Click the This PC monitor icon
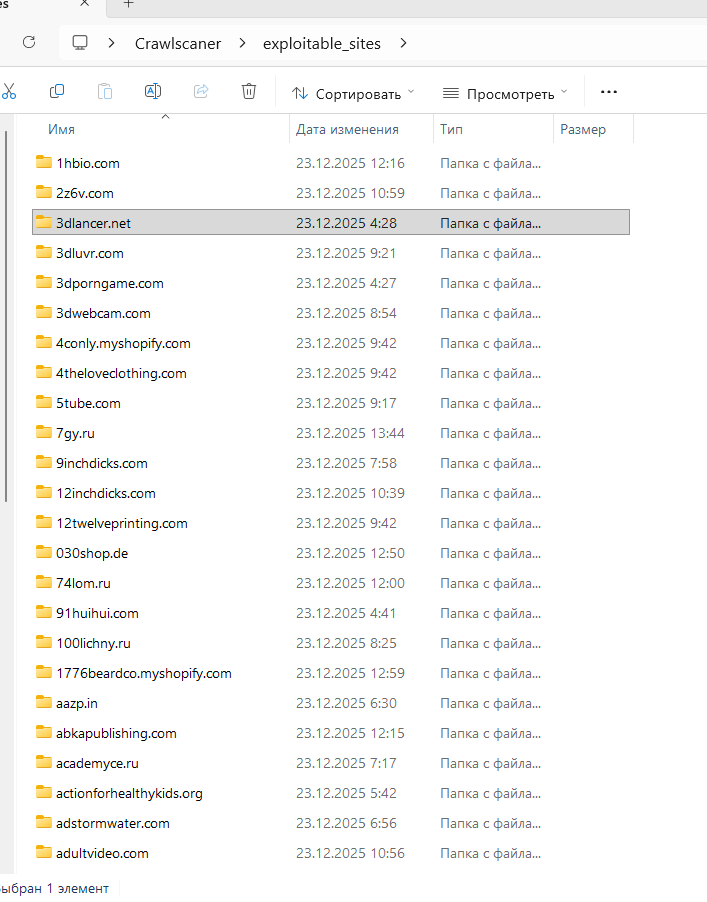 coord(80,43)
